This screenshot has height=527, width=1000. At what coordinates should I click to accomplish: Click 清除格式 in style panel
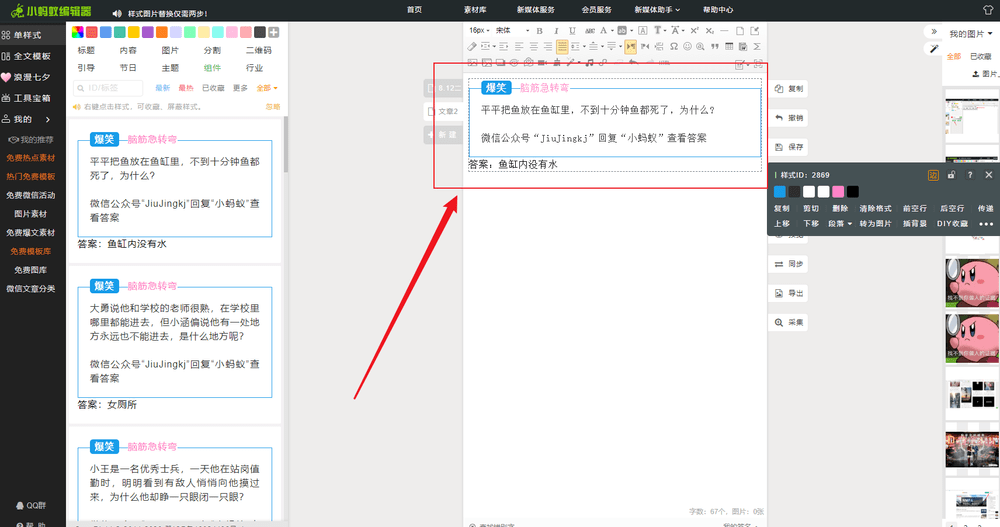pos(876,209)
